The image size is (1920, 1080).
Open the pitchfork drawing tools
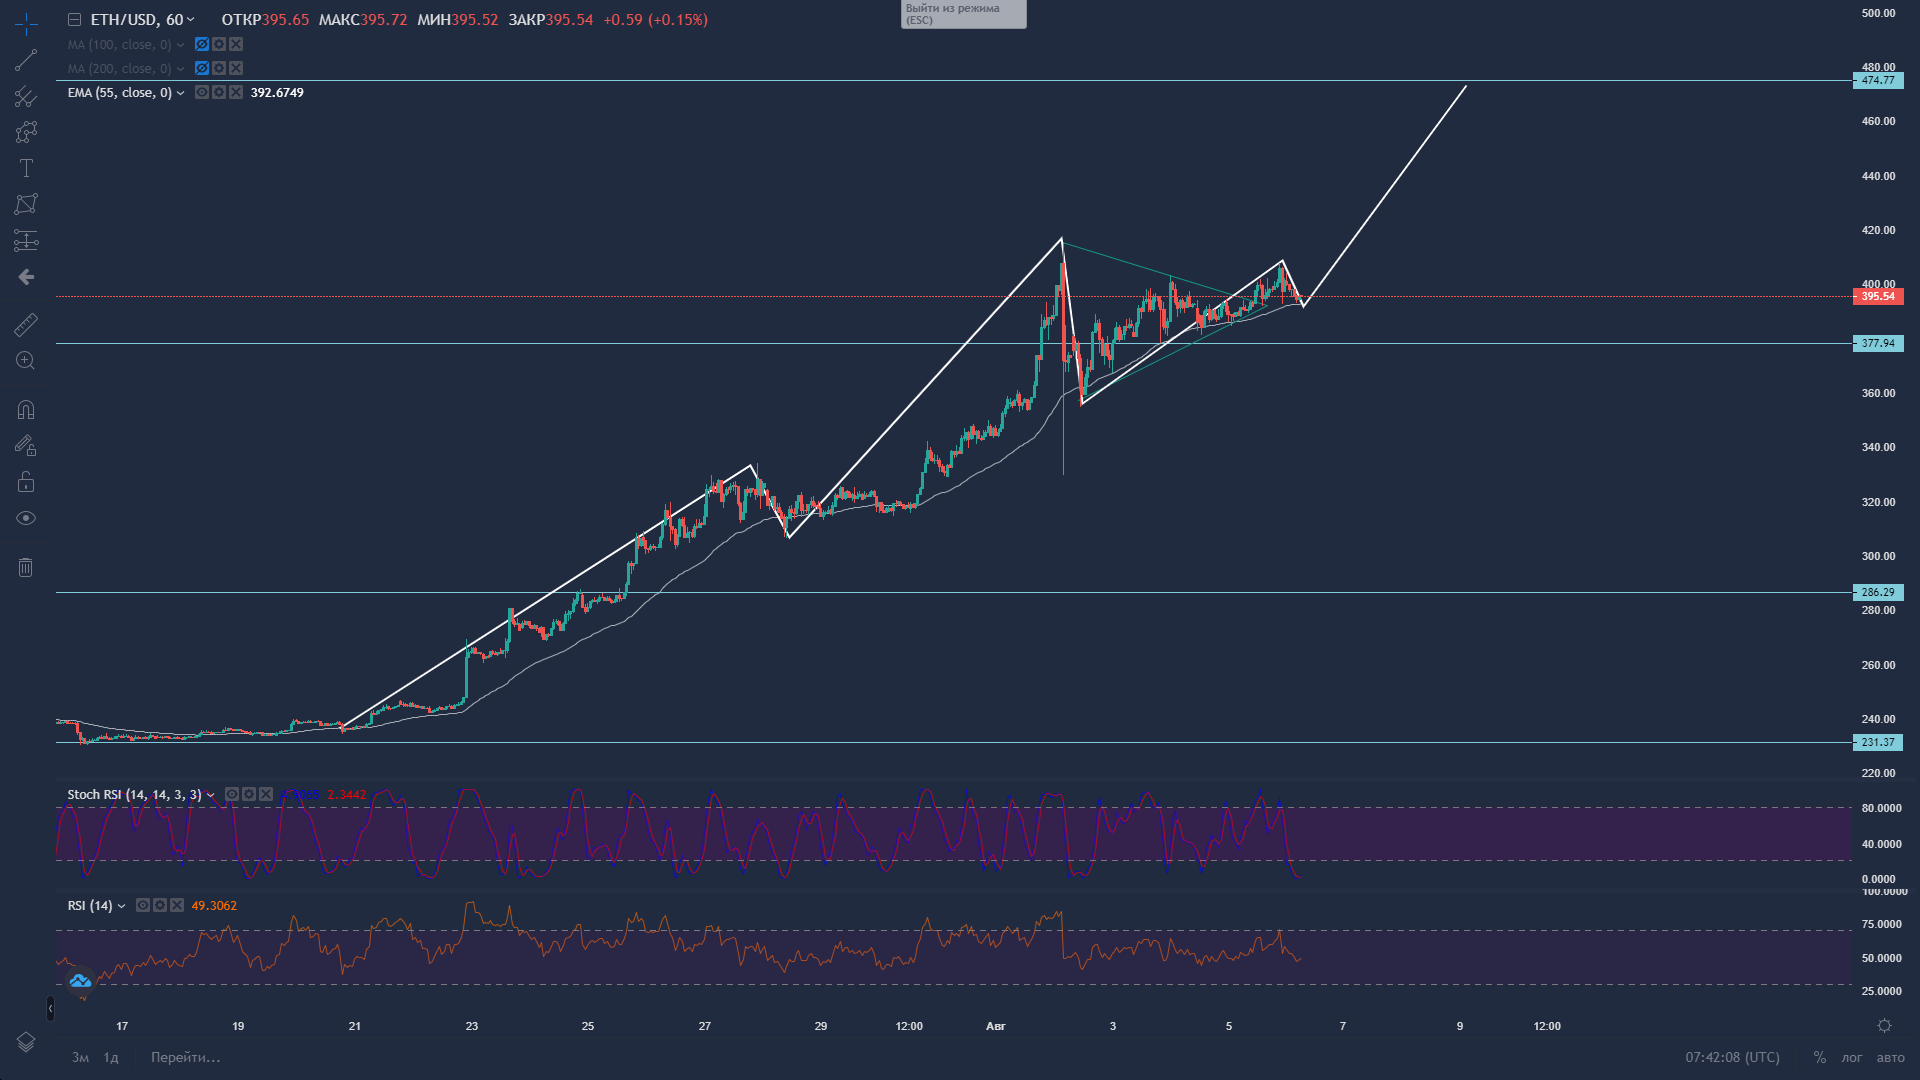coord(26,96)
